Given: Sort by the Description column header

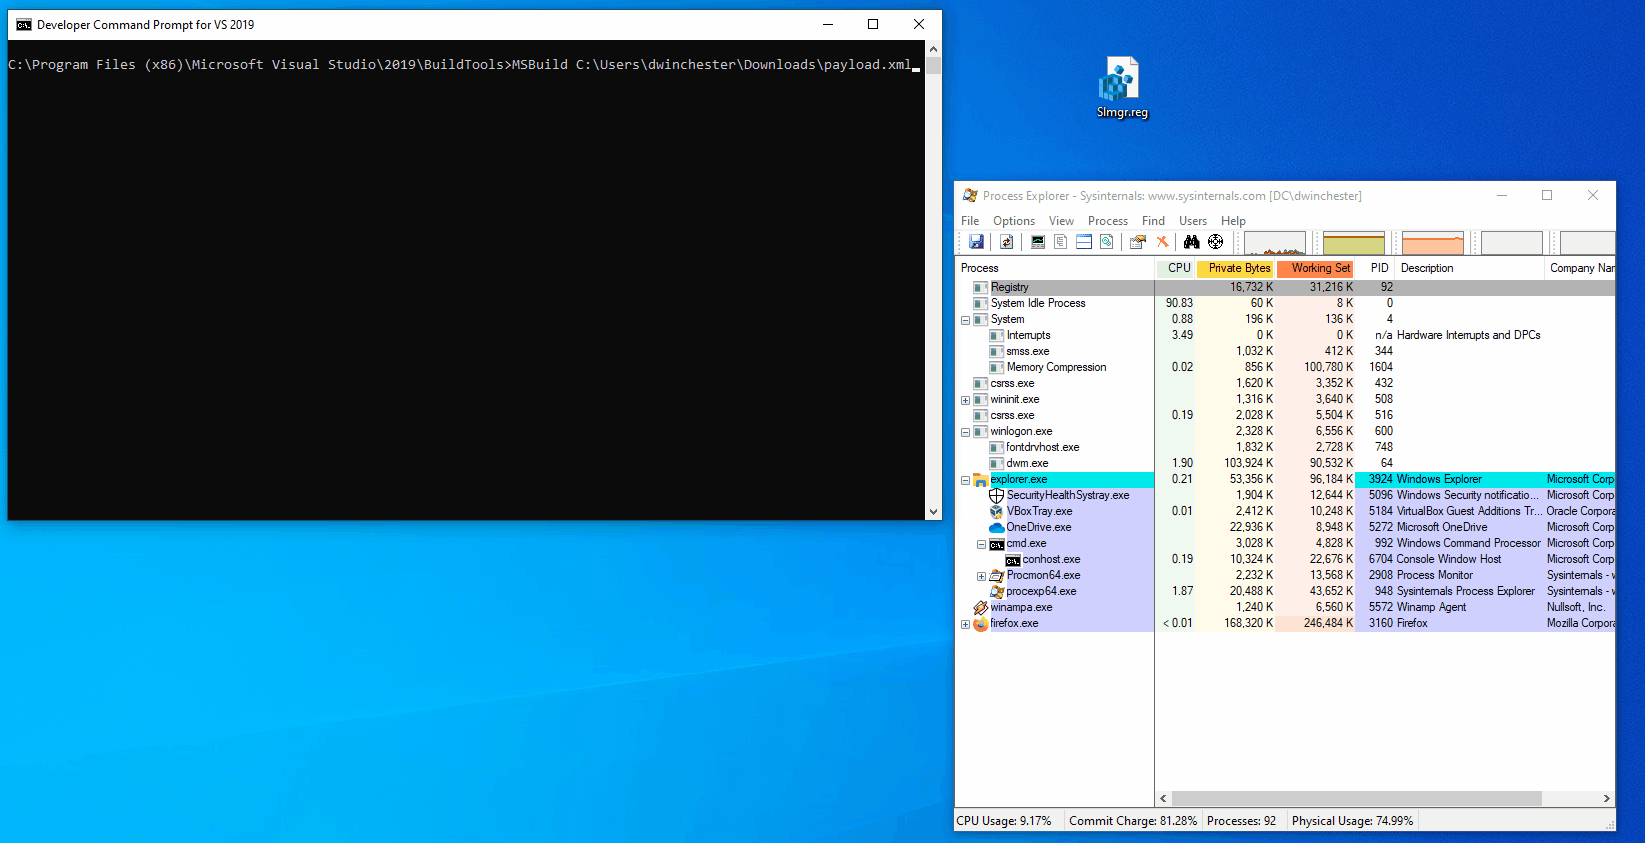Looking at the screenshot, I should click(x=1470, y=268).
